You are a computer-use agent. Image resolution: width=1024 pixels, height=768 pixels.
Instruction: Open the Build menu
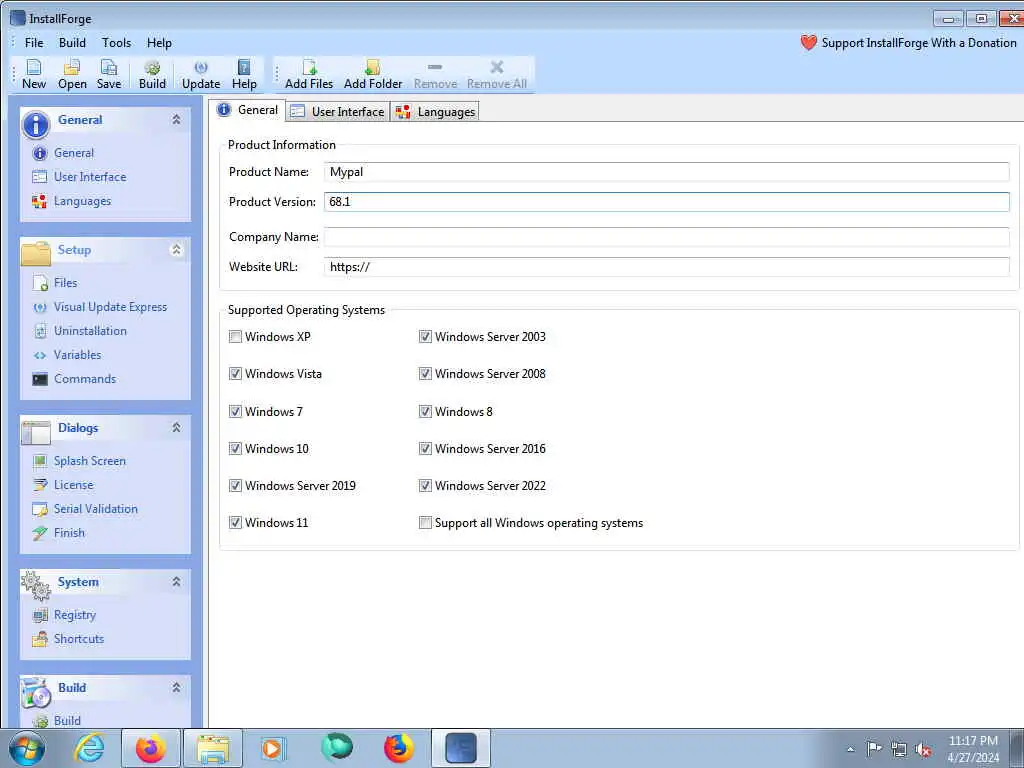point(72,43)
